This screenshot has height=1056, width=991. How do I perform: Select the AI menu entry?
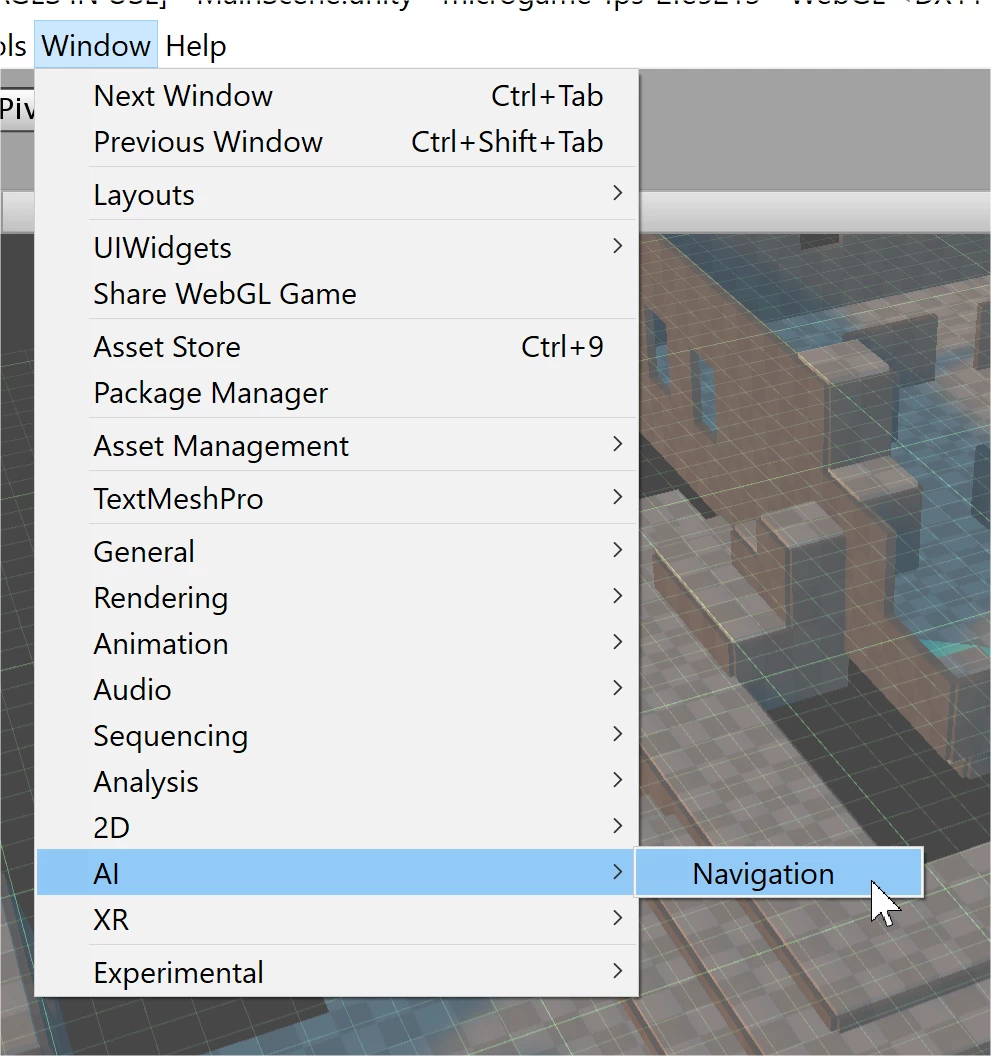pos(337,873)
